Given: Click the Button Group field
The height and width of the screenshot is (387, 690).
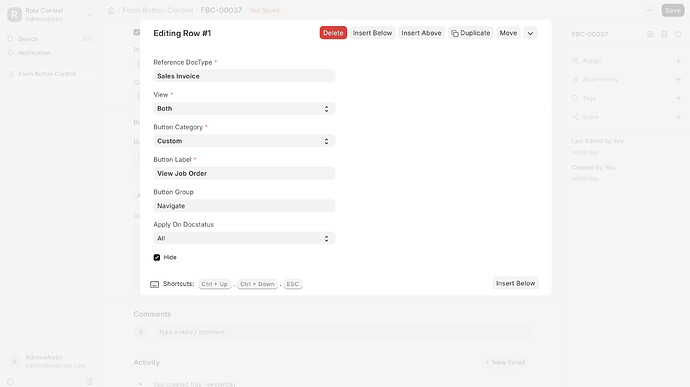Looking at the screenshot, I should coord(244,206).
